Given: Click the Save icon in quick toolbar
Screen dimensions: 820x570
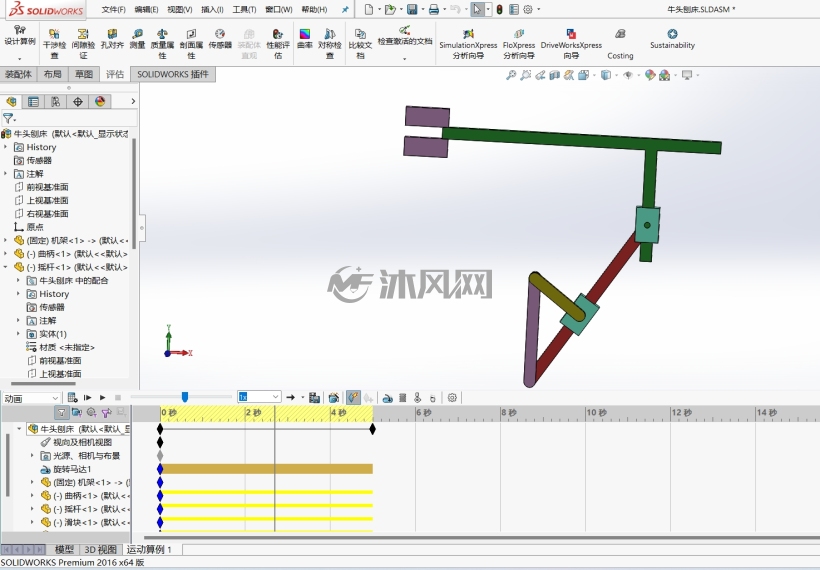Looking at the screenshot, I should point(412,9).
